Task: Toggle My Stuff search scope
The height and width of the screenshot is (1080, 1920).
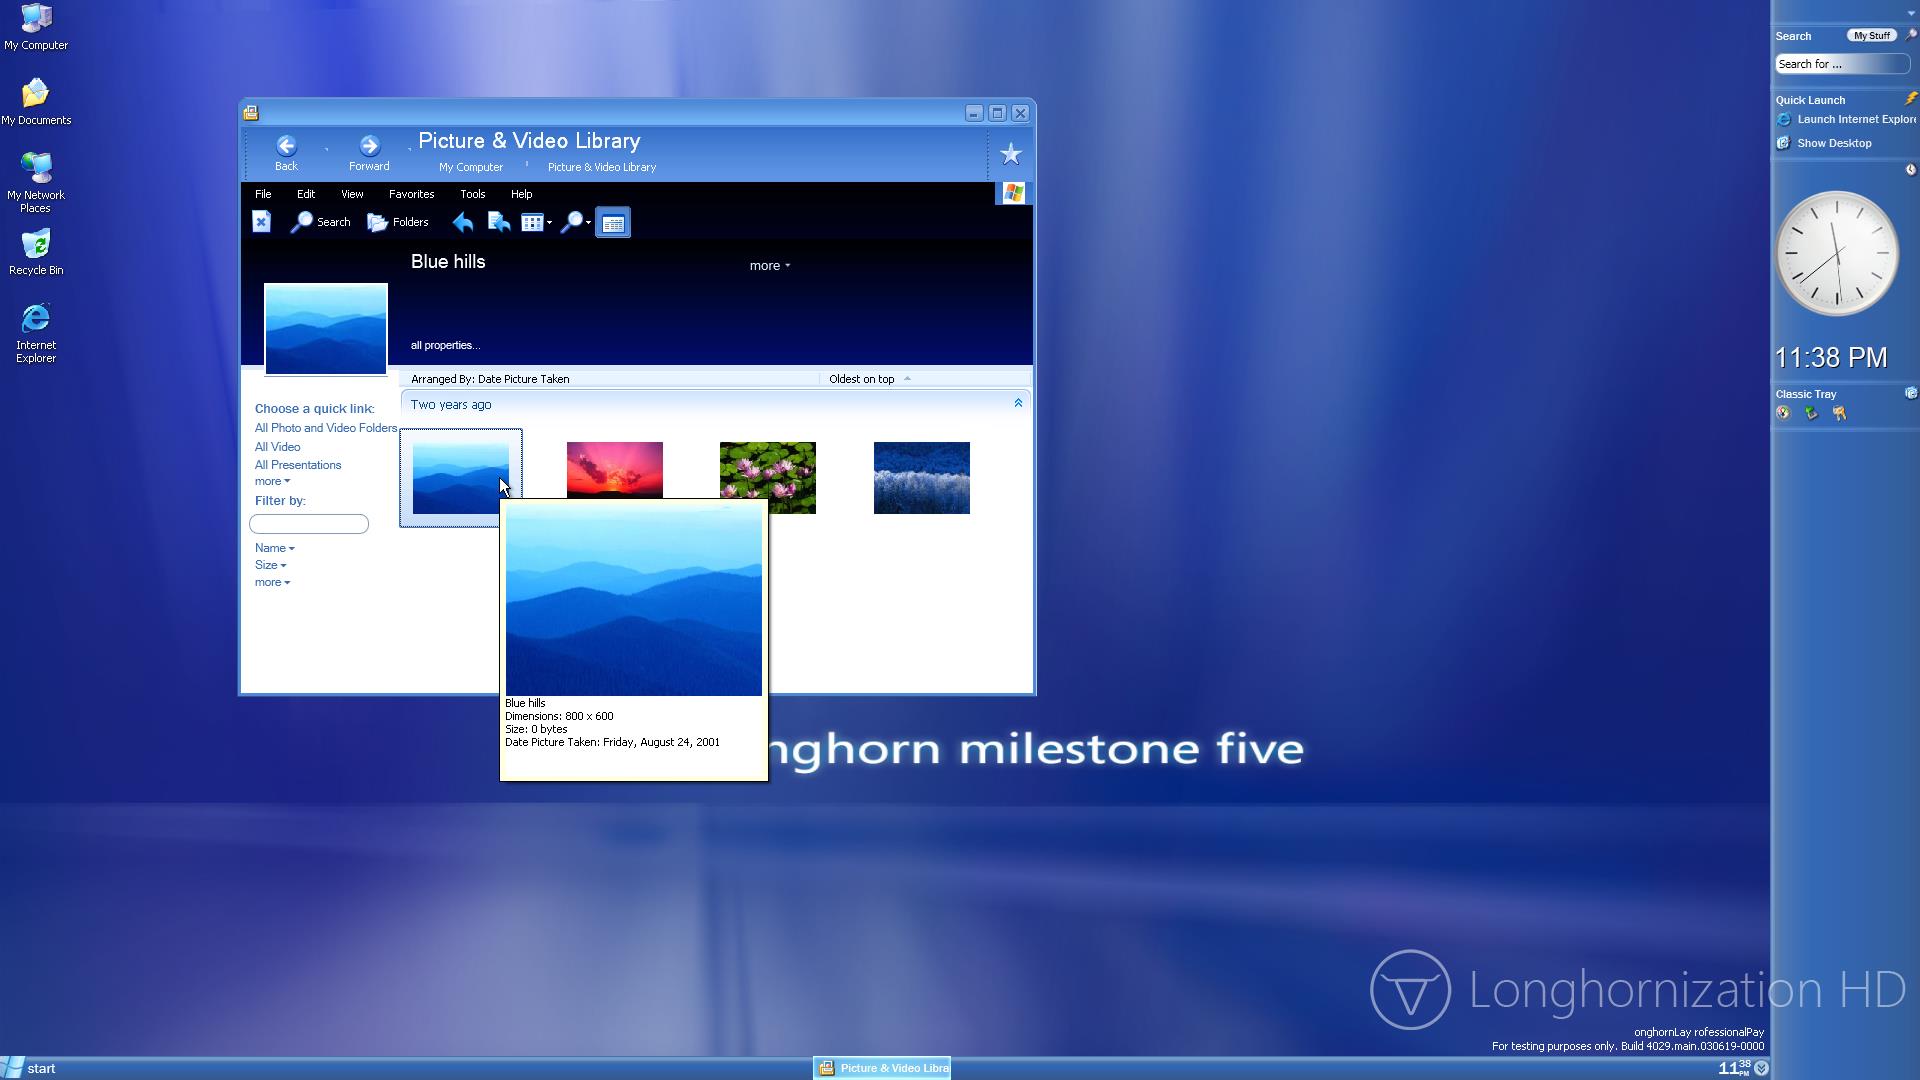Action: [1871, 36]
